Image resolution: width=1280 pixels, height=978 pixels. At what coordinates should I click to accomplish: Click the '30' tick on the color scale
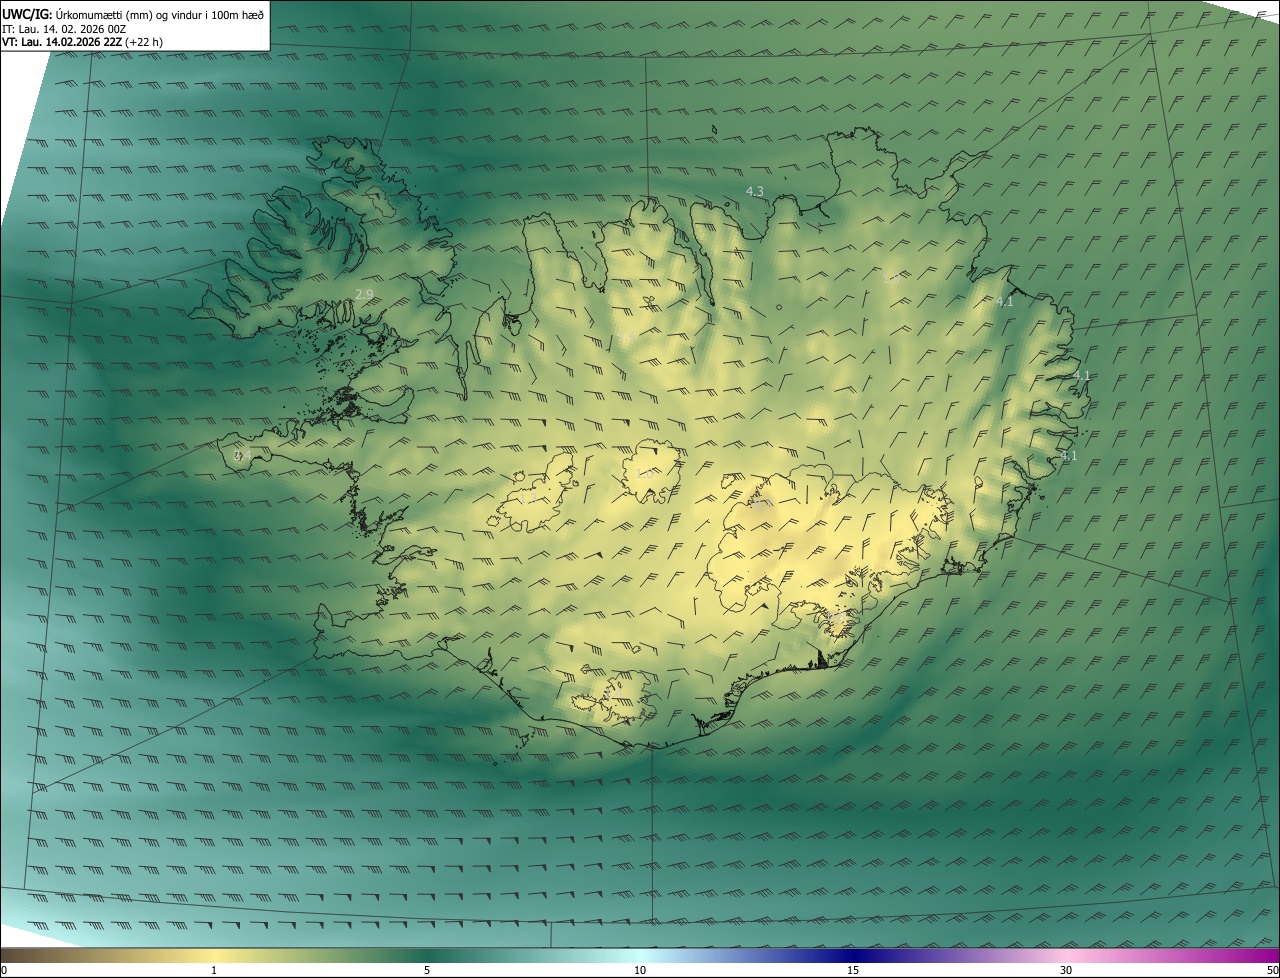click(1066, 970)
